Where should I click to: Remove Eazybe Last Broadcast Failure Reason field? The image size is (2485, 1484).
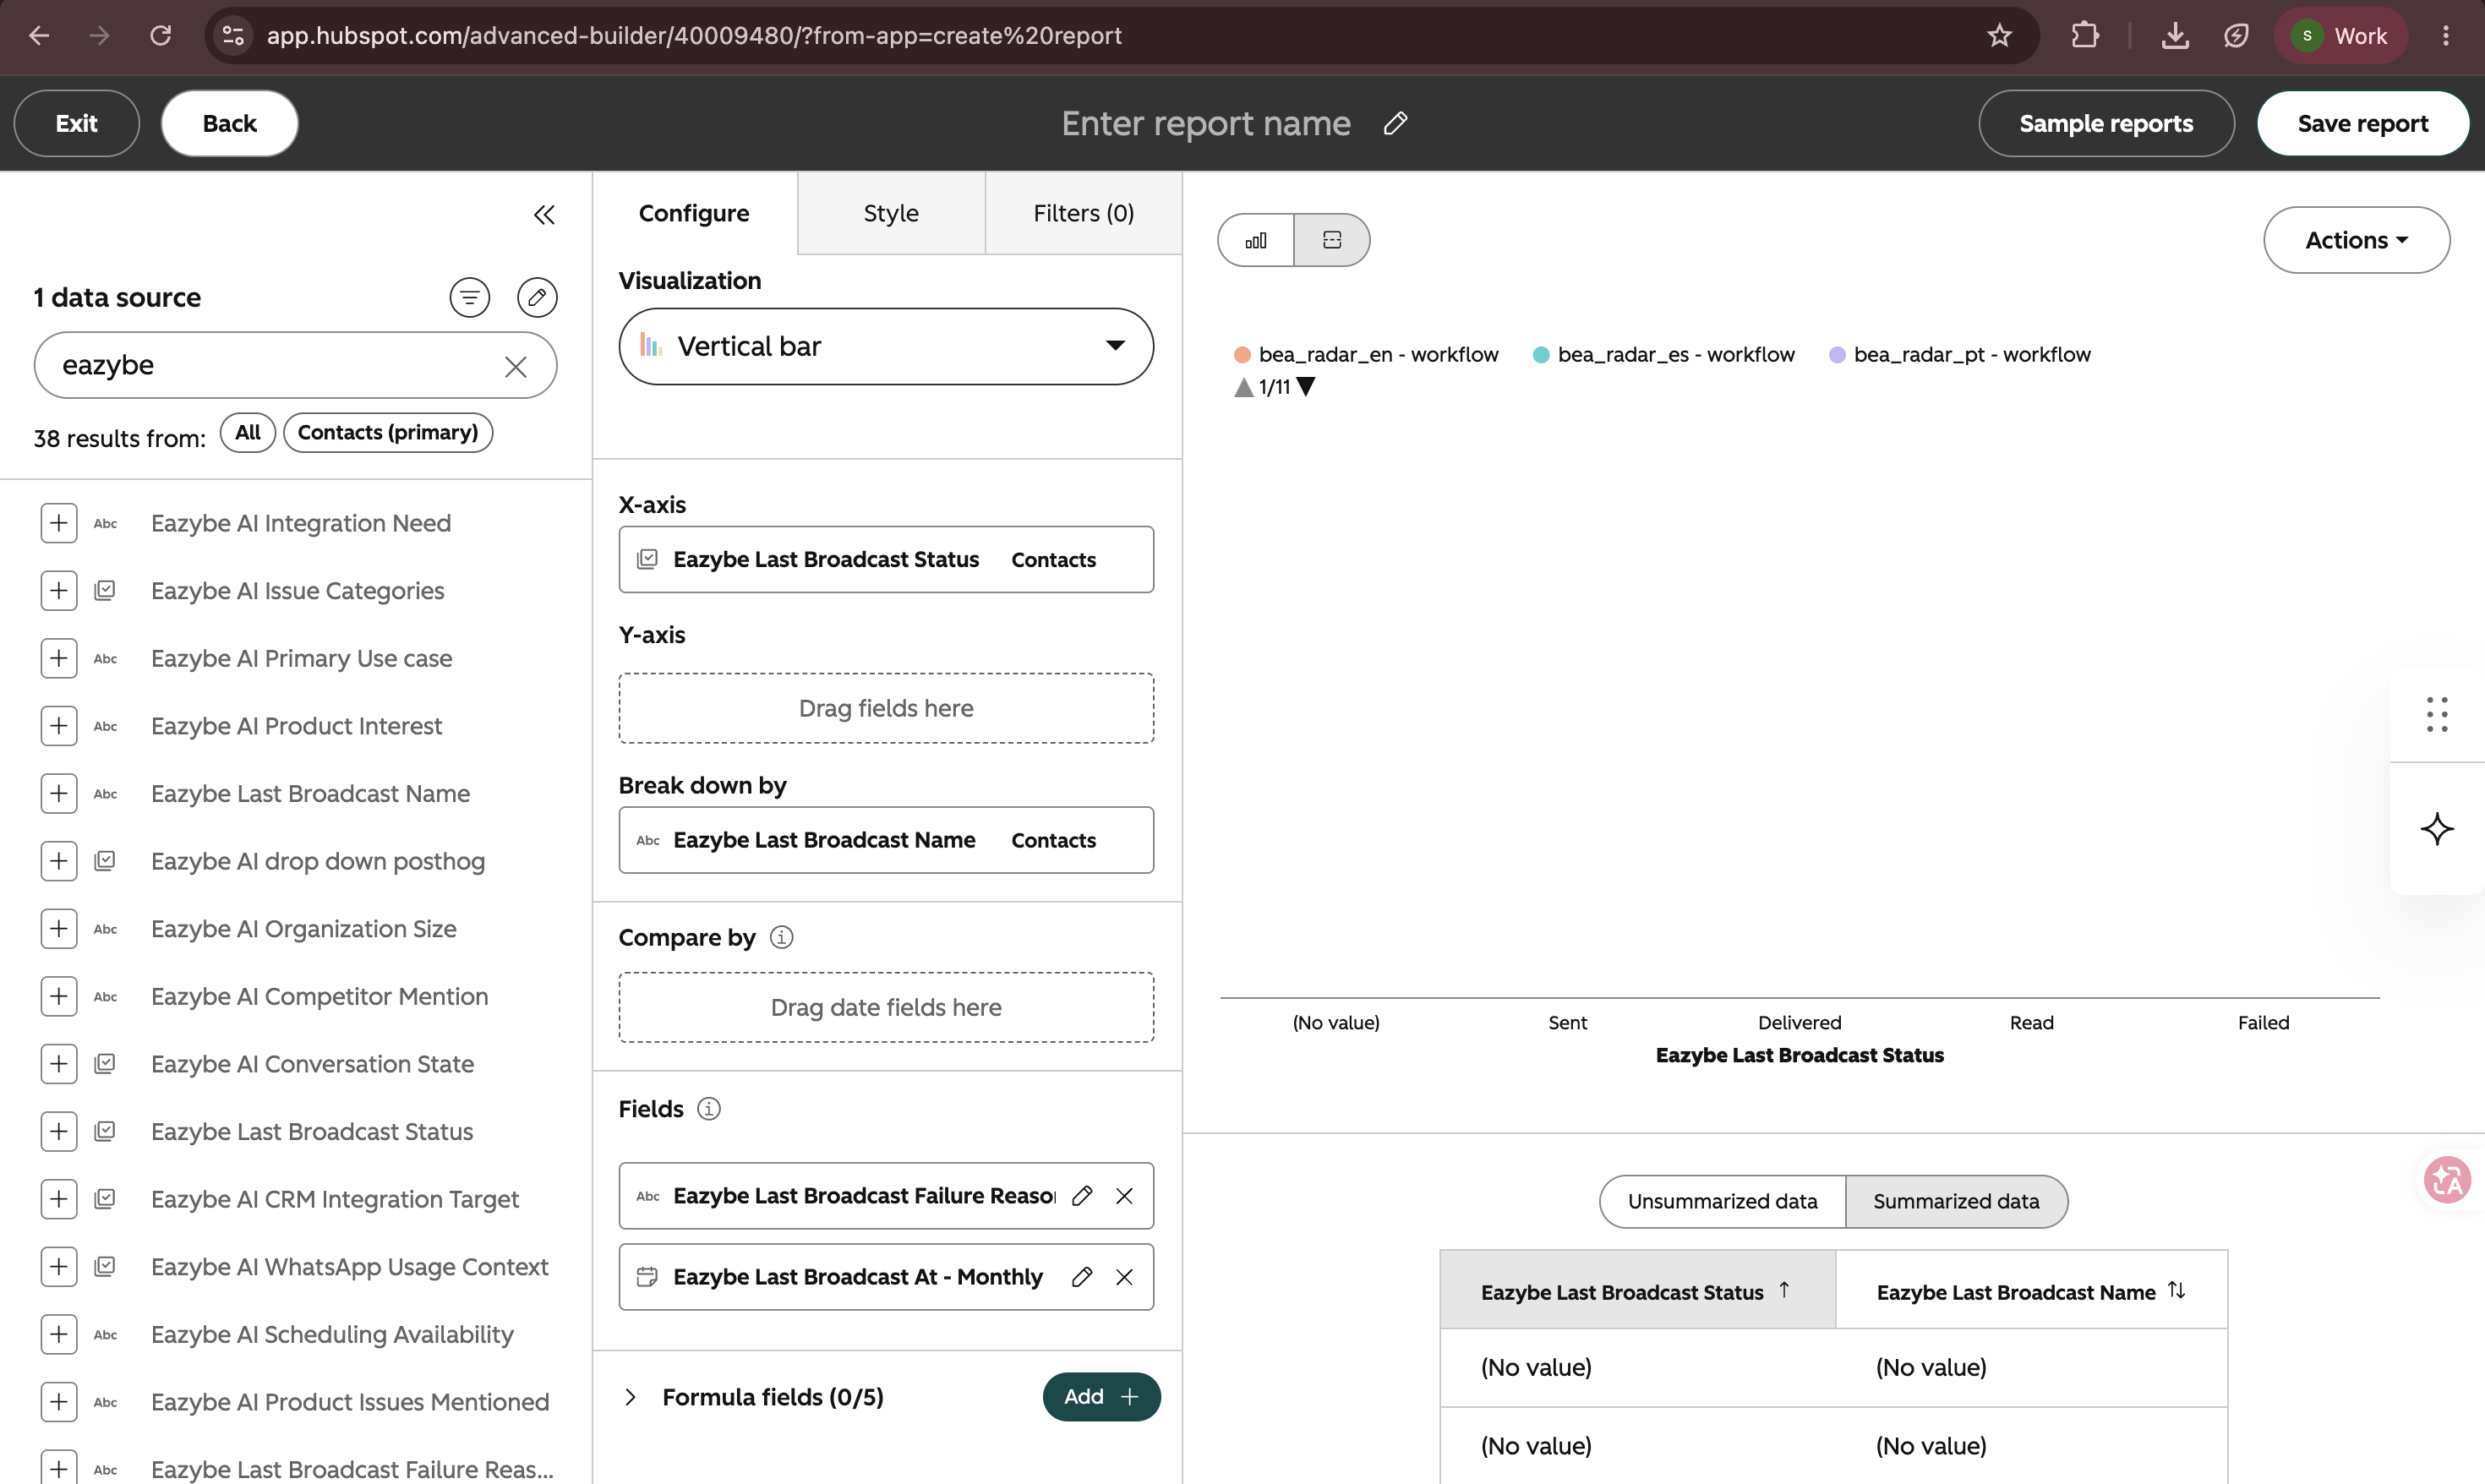click(x=1124, y=1196)
